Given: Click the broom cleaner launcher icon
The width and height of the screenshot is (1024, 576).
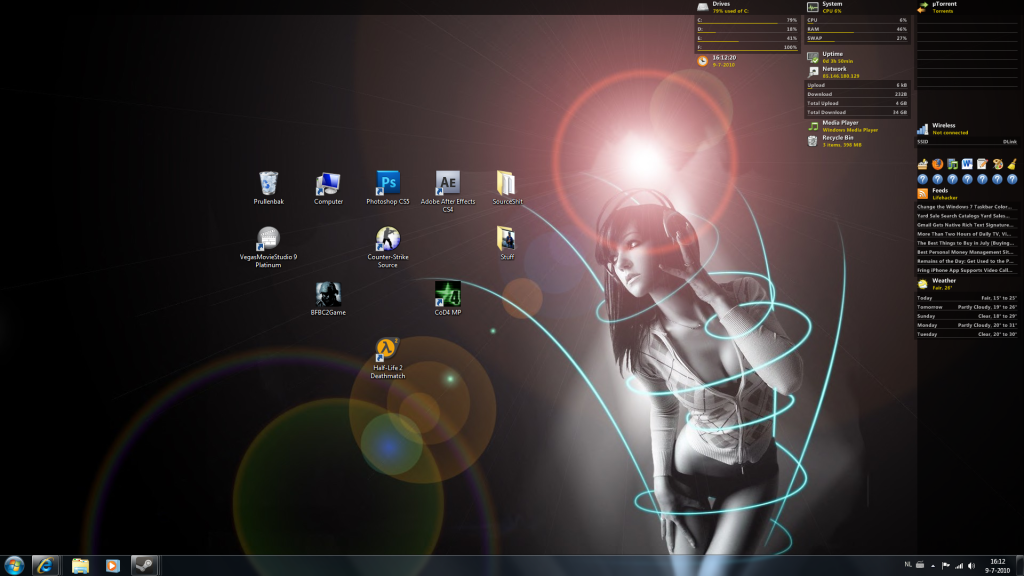Looking at the screenshot, I should point(1012,164).
